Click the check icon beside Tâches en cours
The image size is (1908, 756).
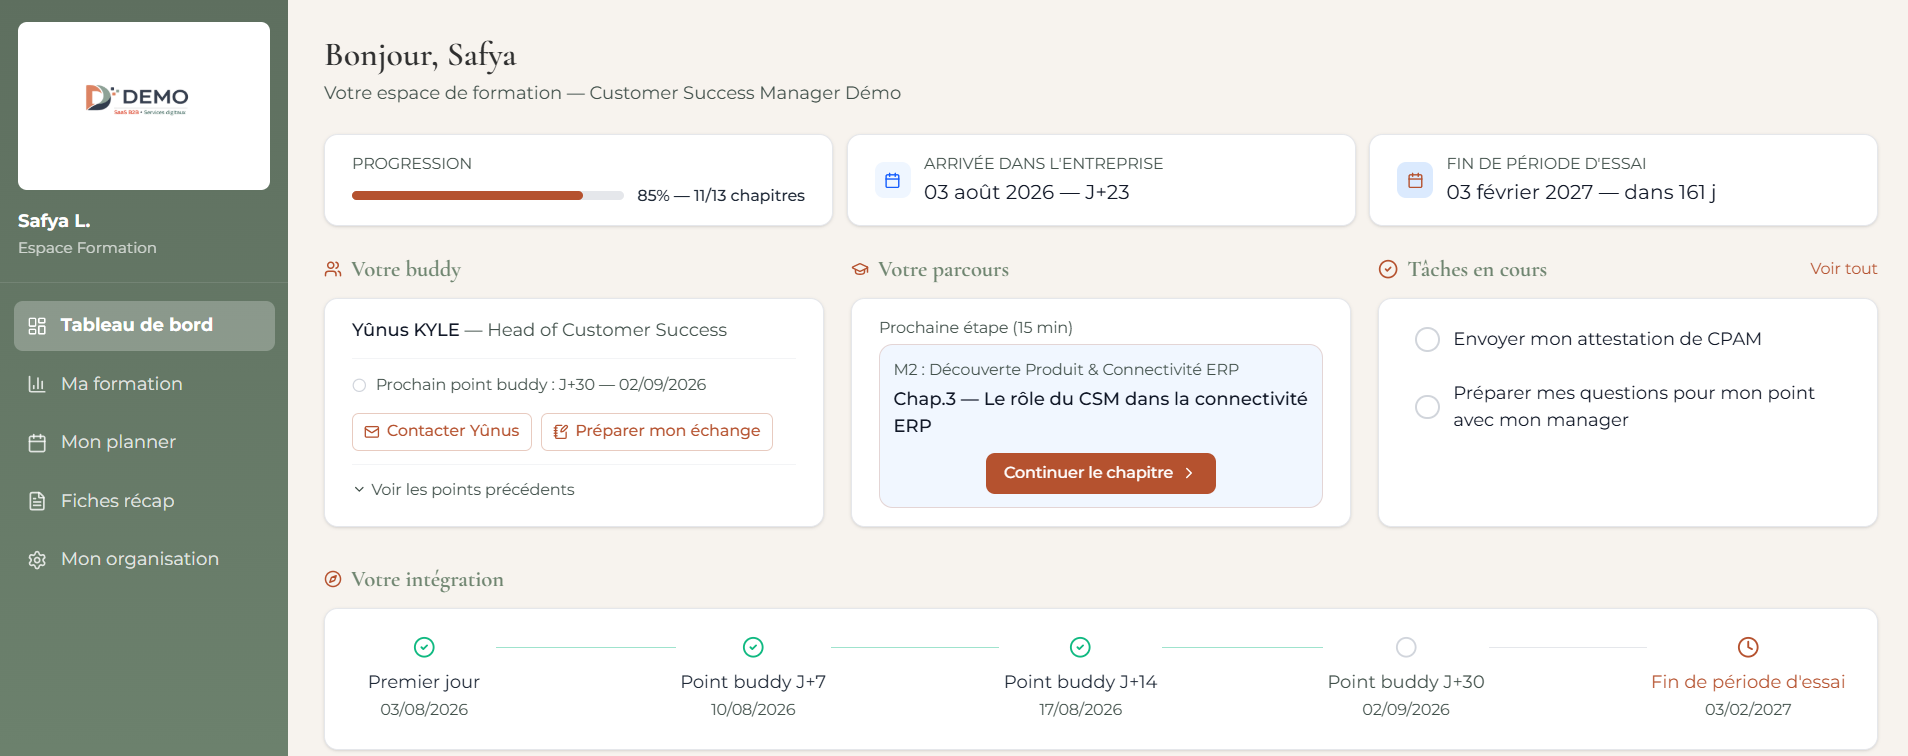point(1388,269)
